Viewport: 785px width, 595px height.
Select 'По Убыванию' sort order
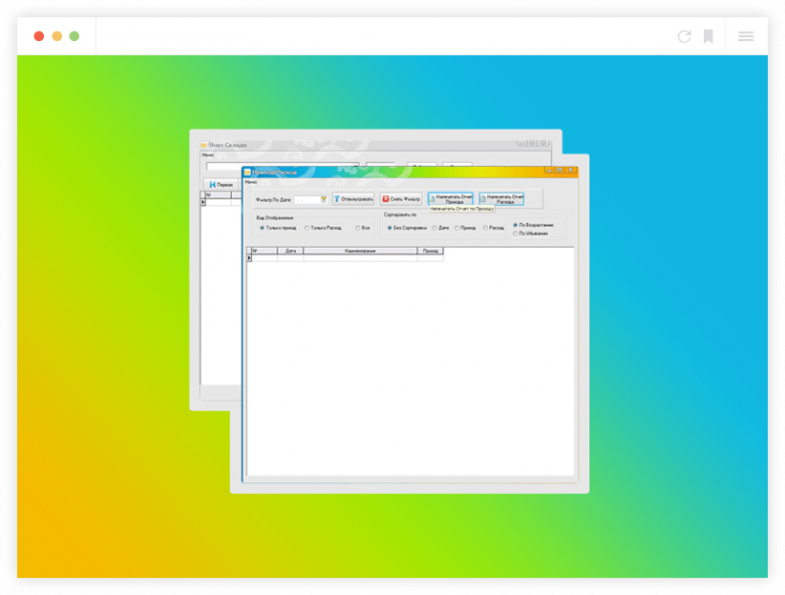point(515,233)
